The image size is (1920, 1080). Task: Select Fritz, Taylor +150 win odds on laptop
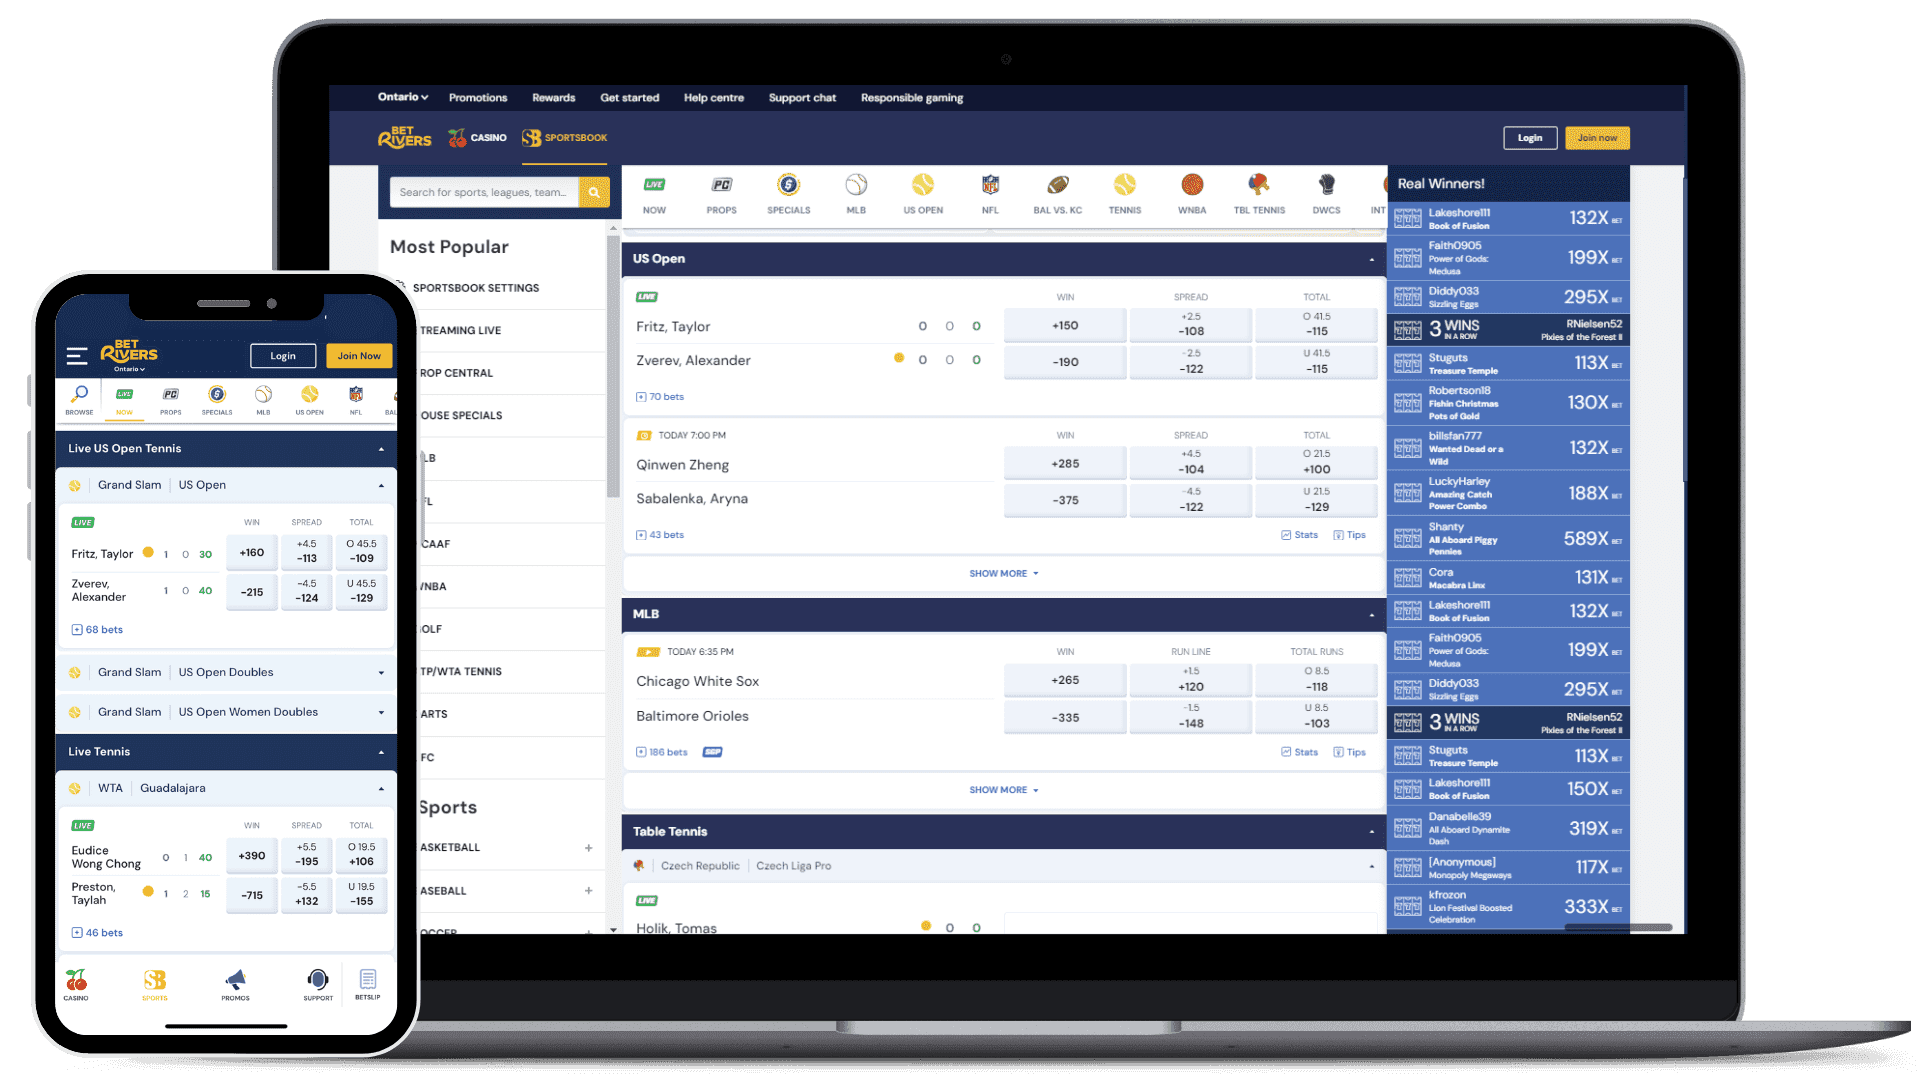click(1065, 326)
